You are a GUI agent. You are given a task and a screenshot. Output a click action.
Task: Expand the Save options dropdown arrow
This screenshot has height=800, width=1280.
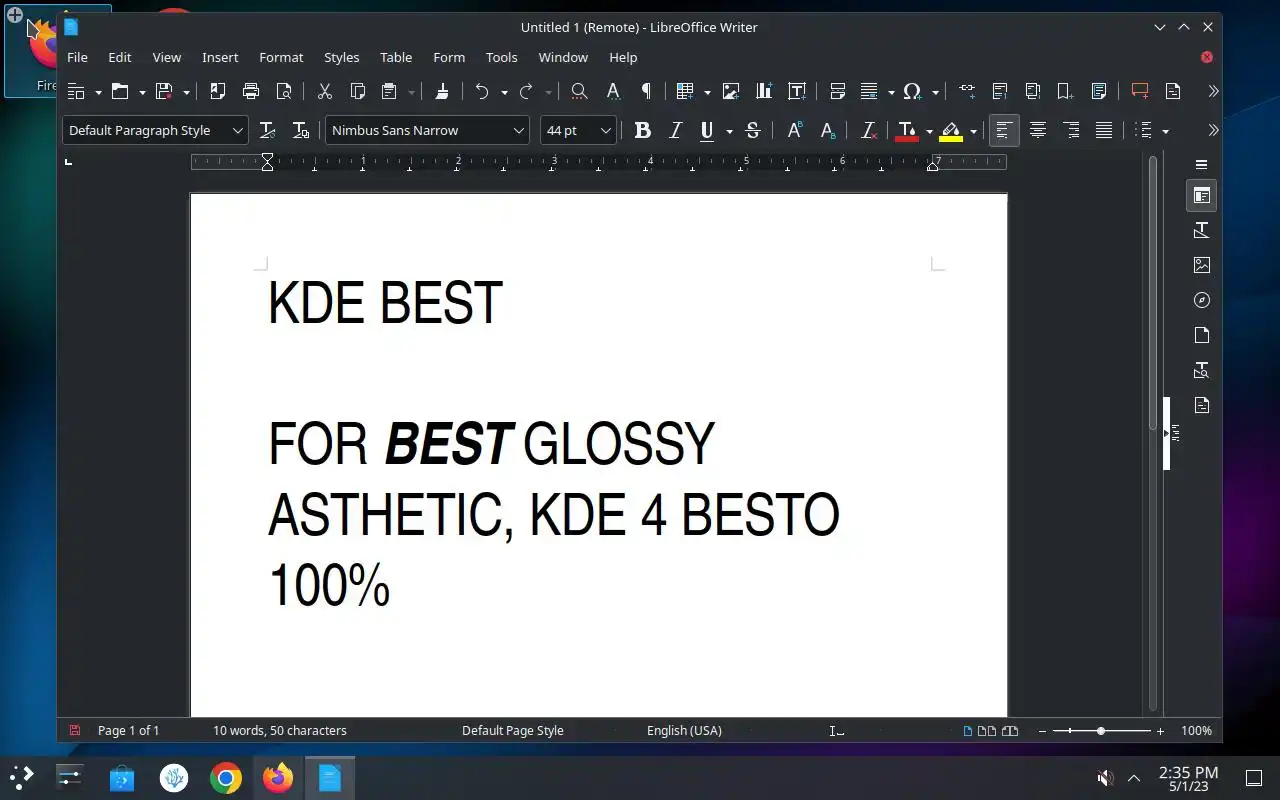(x=186, y=92)
